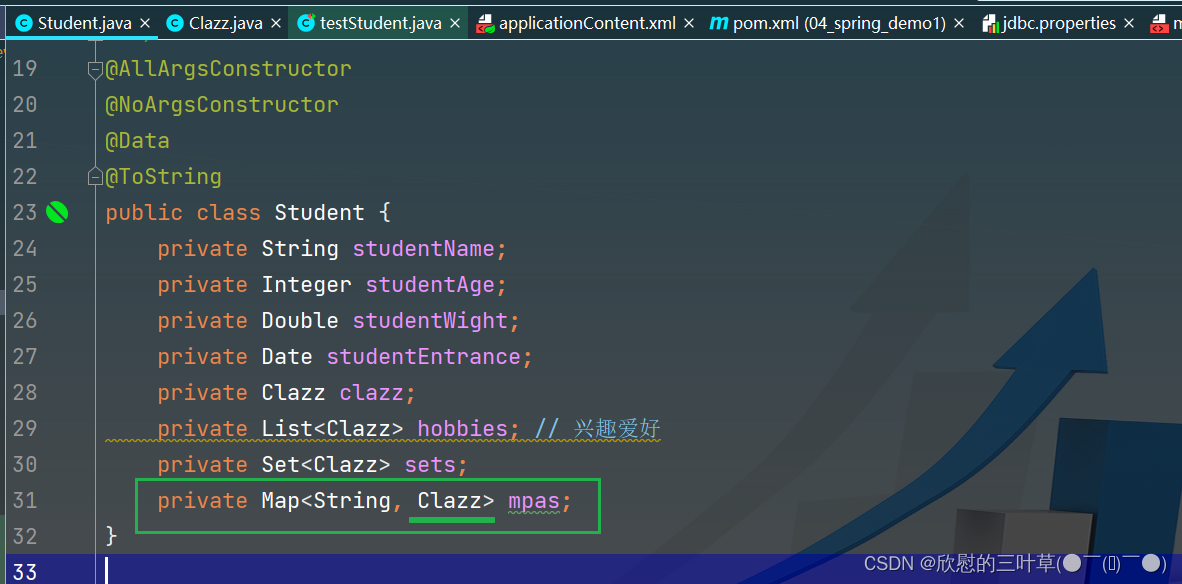Switch to the Clazz.java tab
1182x584 pixels.
tap(225, 23)
